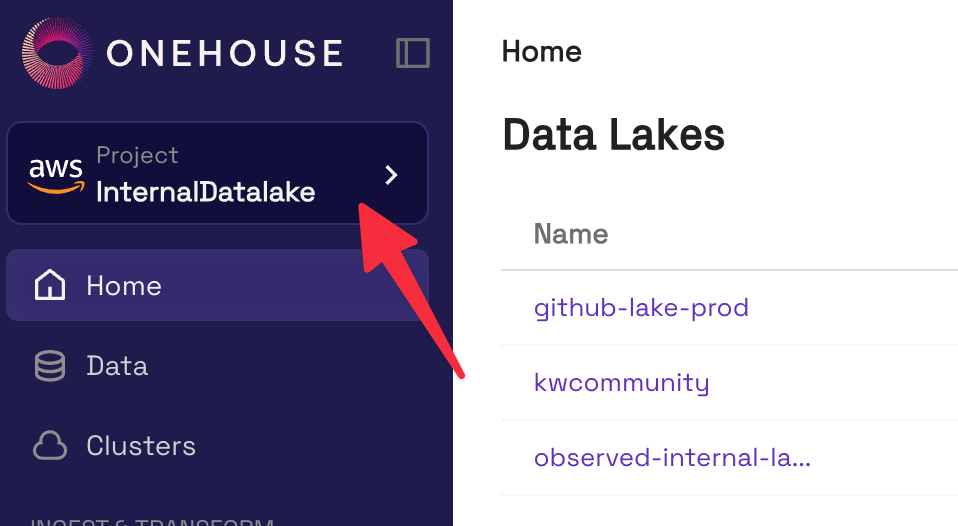Select the observed-internal-la... data lake link
The width and height of the screenshot is (958, 526).
672,458
